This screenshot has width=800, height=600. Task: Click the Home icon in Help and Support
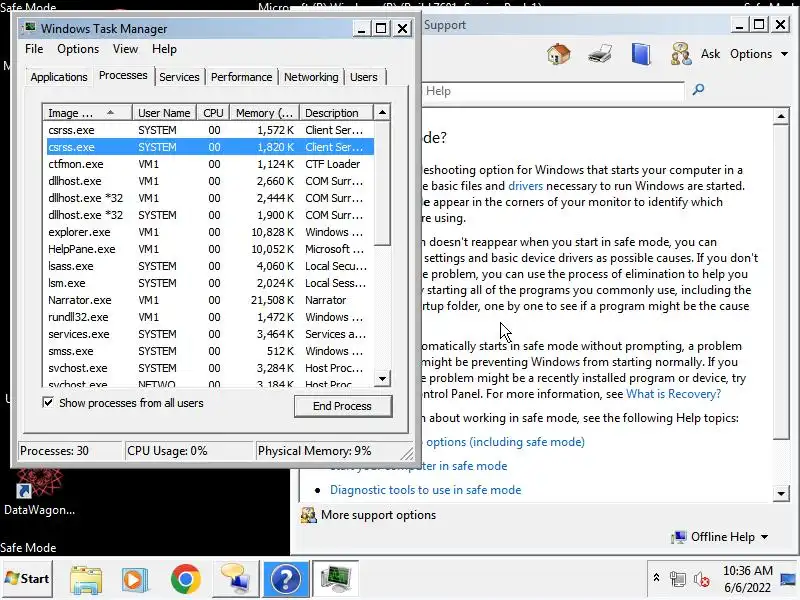[x=558, y=54]
